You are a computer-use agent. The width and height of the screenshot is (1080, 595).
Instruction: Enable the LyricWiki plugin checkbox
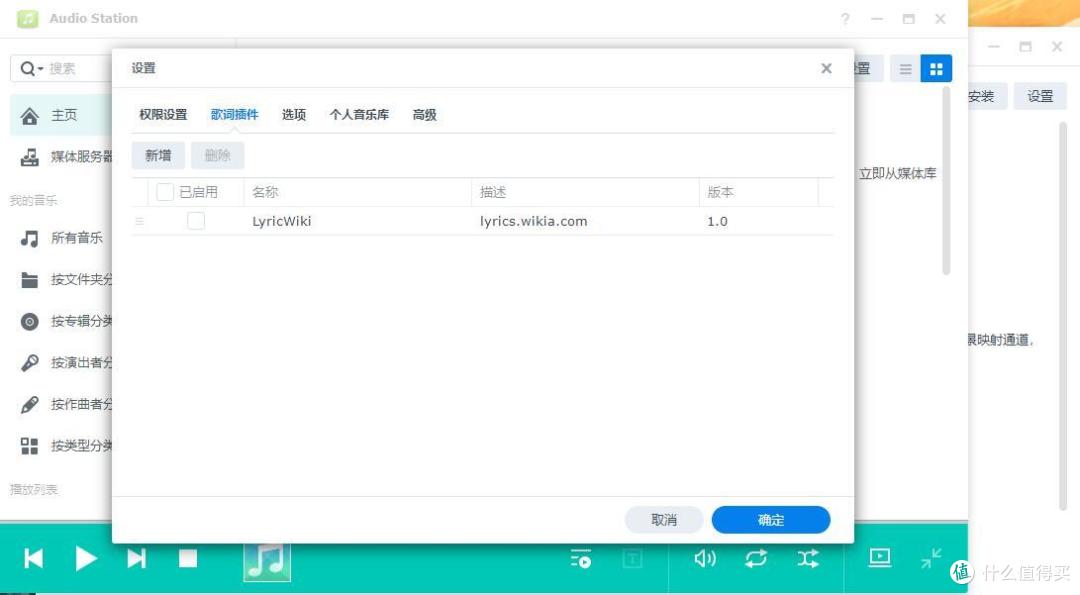(196, 221)
